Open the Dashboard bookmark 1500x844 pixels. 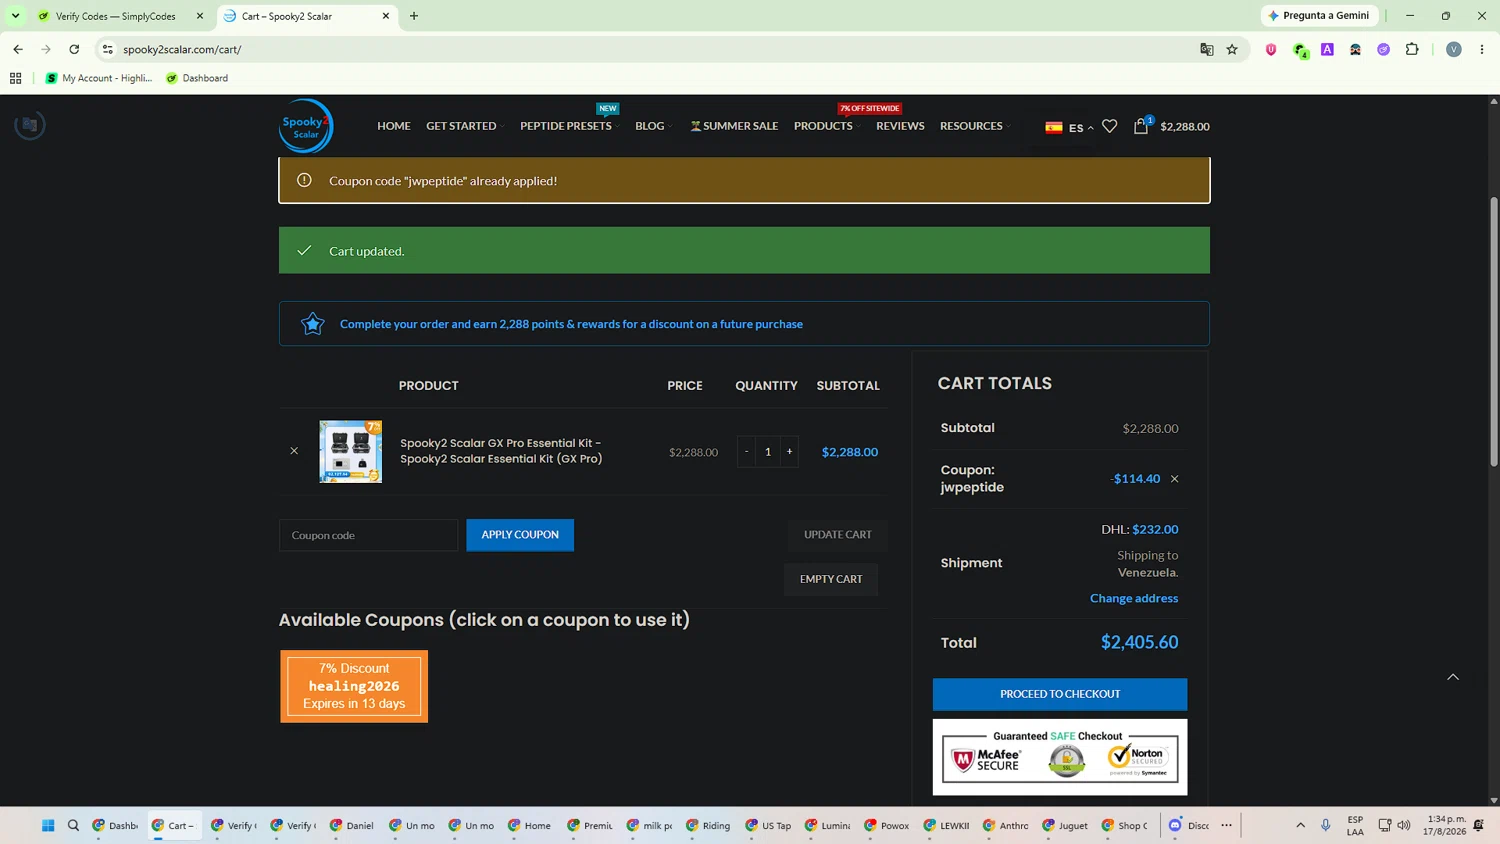pos(197,78)
